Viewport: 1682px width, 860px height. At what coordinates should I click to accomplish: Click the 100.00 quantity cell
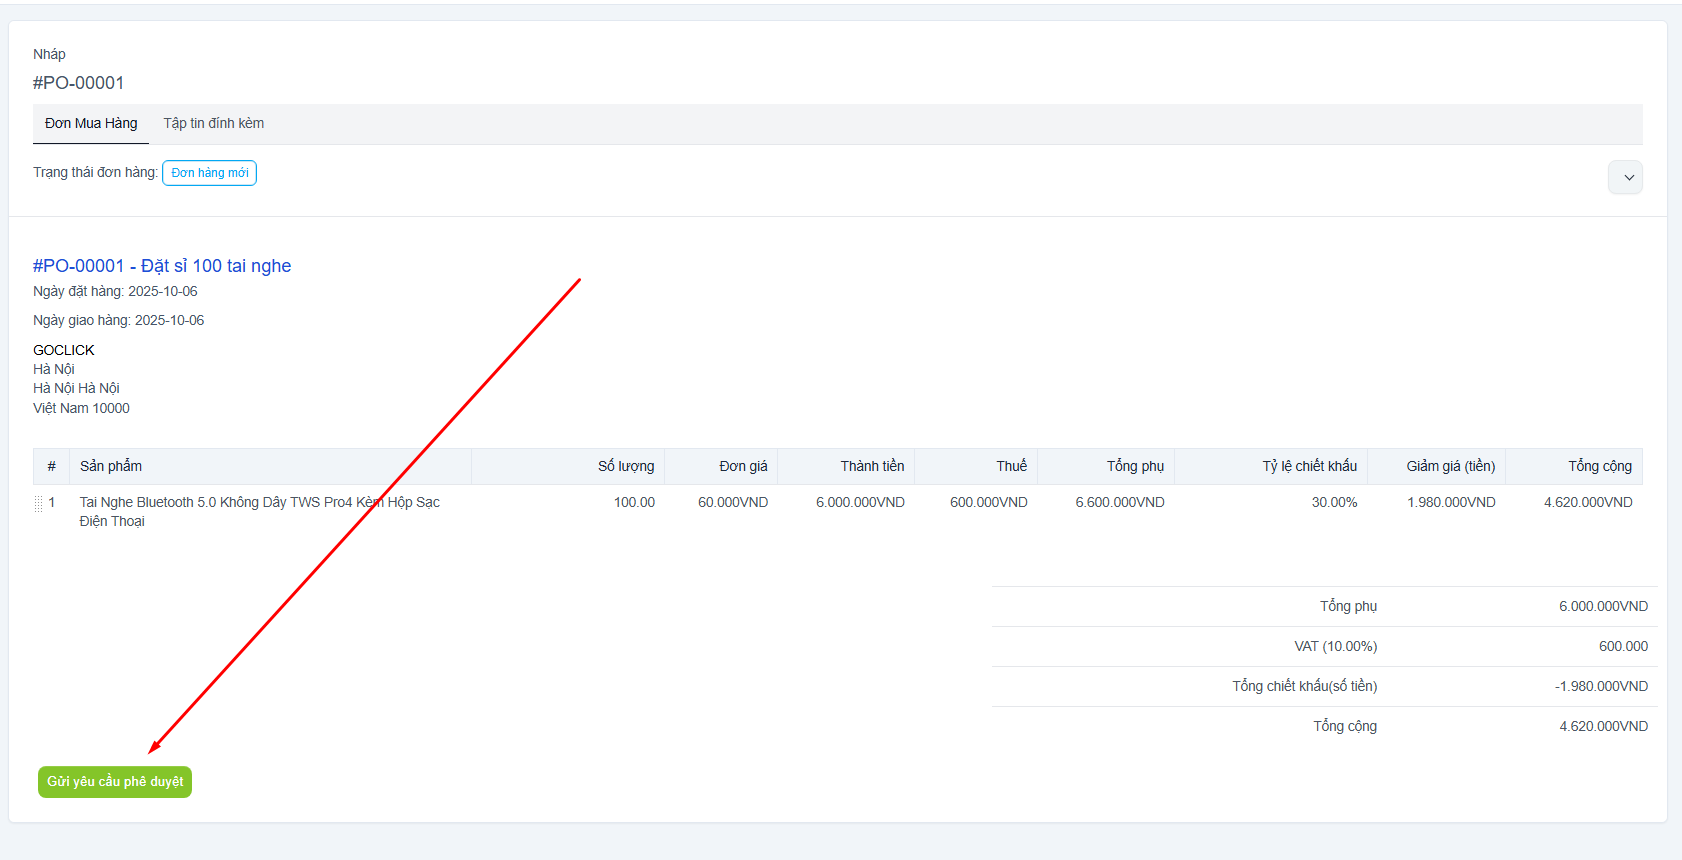point(634,503)
